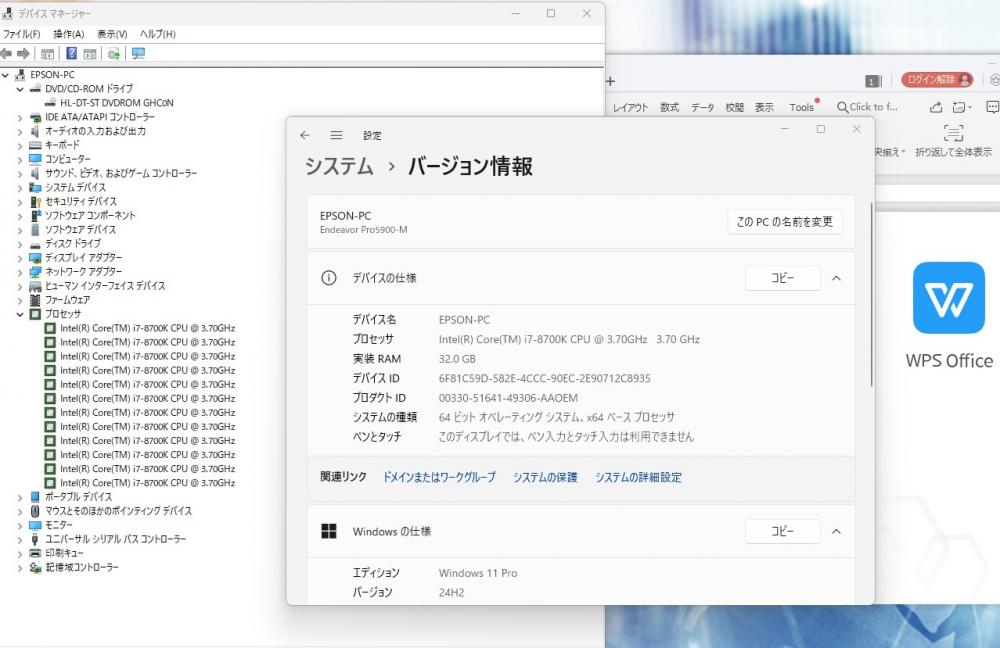
Task: Switch to the レイアウト tab in WPS
Action: (x=630, y=107)
